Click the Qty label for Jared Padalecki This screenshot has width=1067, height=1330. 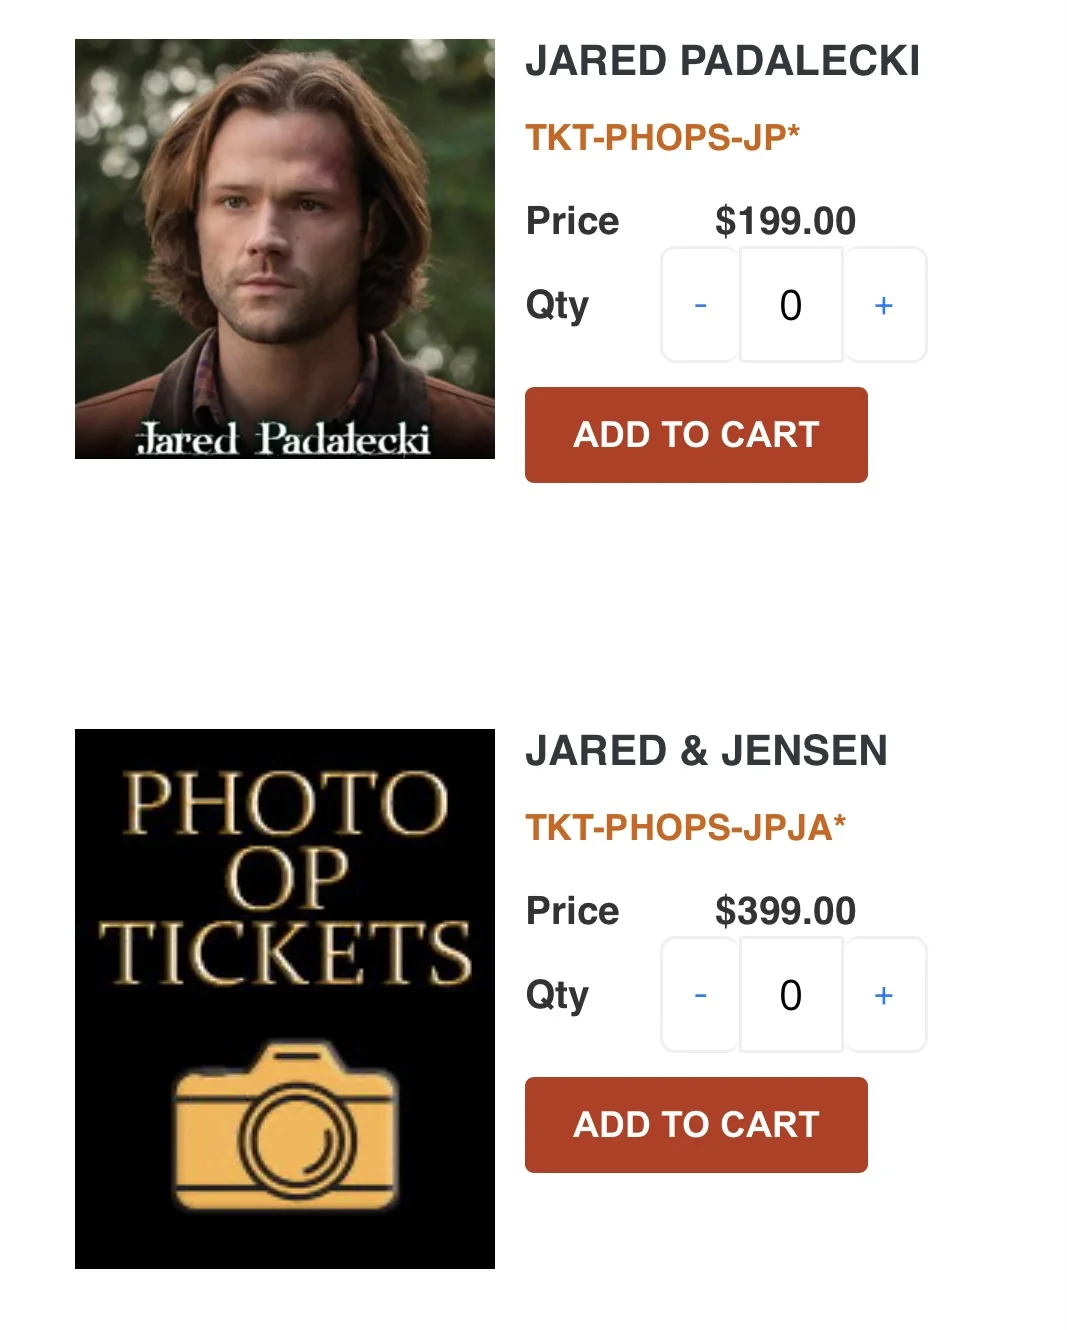557,305
